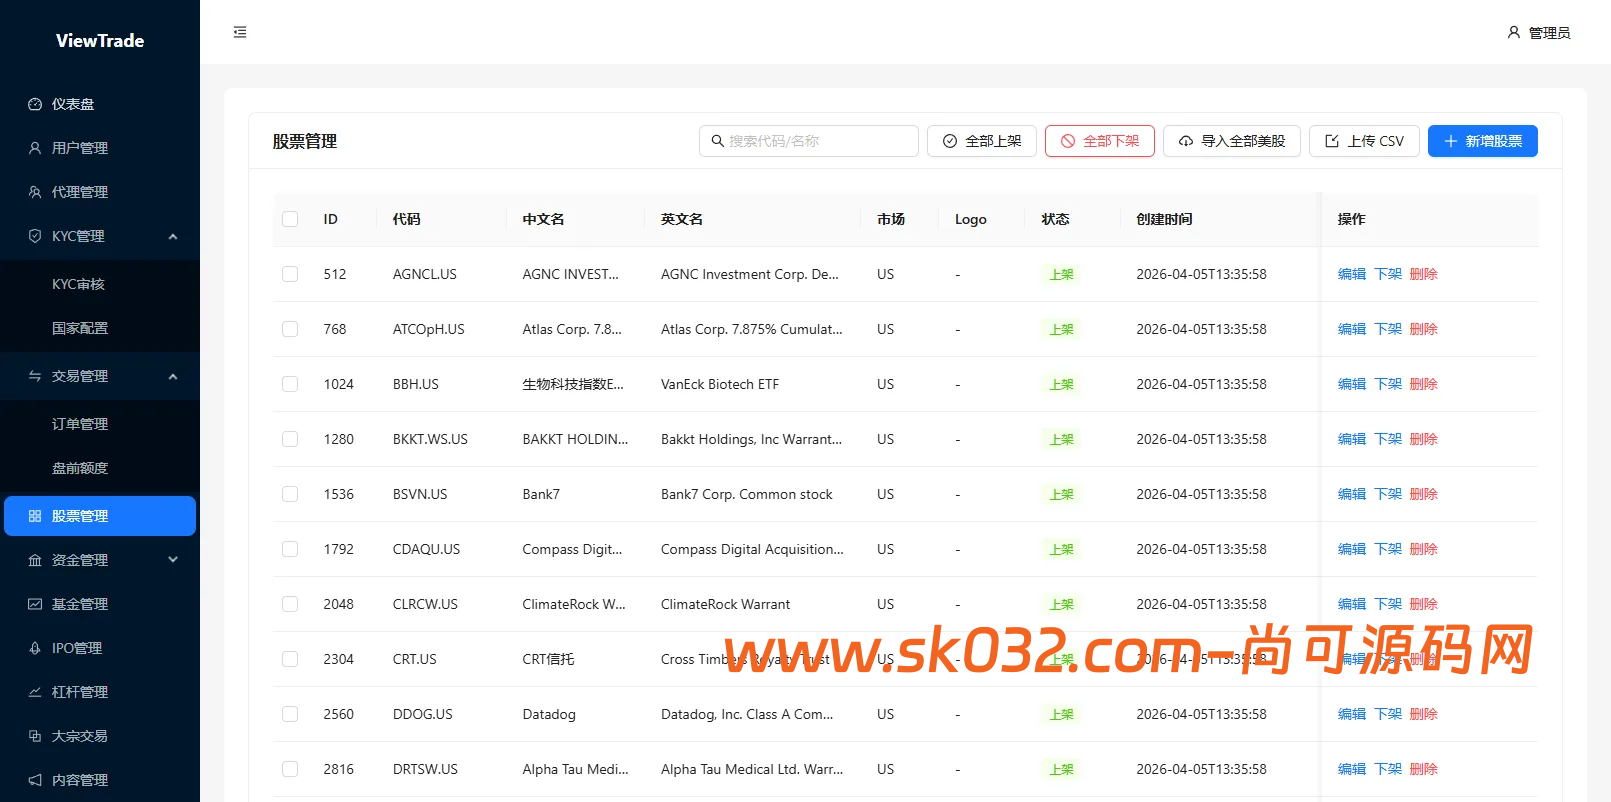Check the row checkbox for BBH.US
The image size is (1611, 802).
click(x=290, y=384)
